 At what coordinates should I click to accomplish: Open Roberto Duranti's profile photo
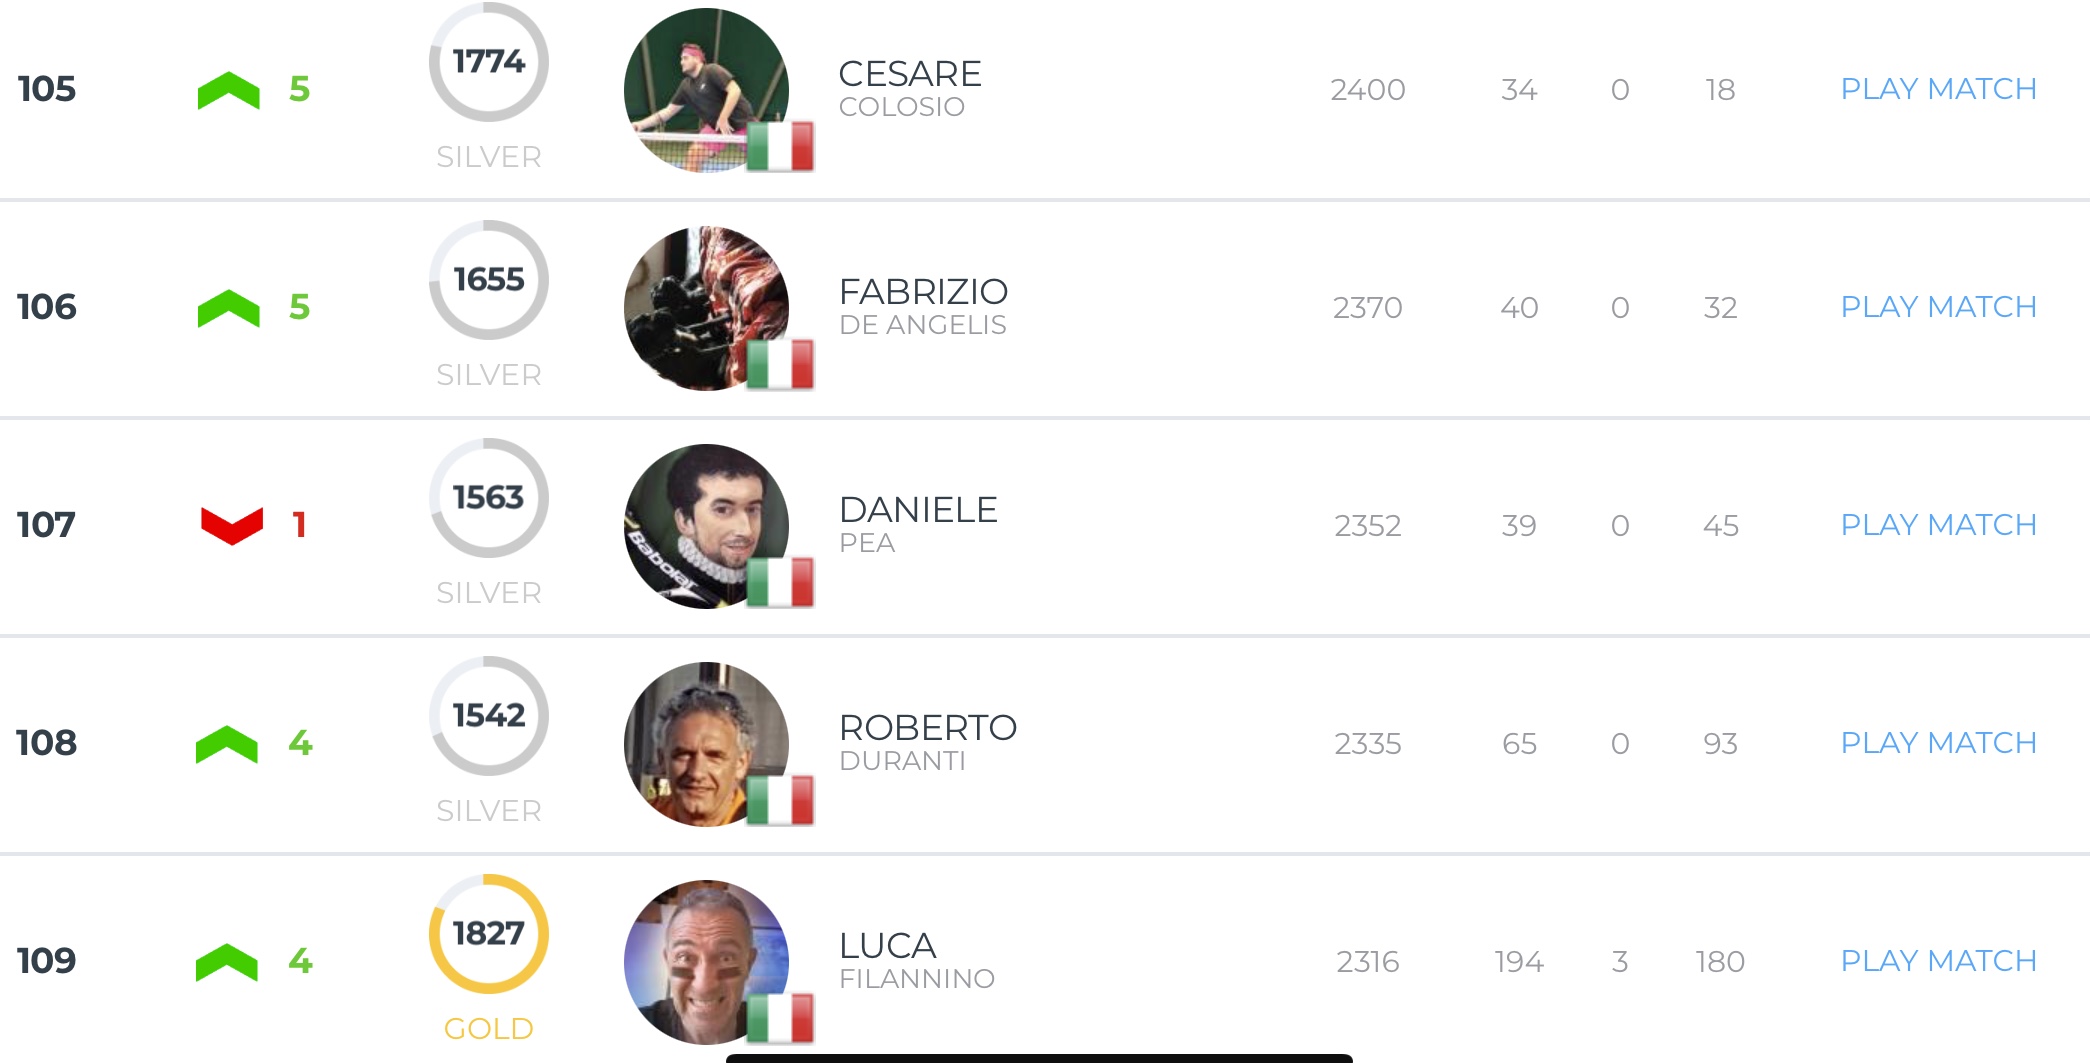click(x=704, y=742)
